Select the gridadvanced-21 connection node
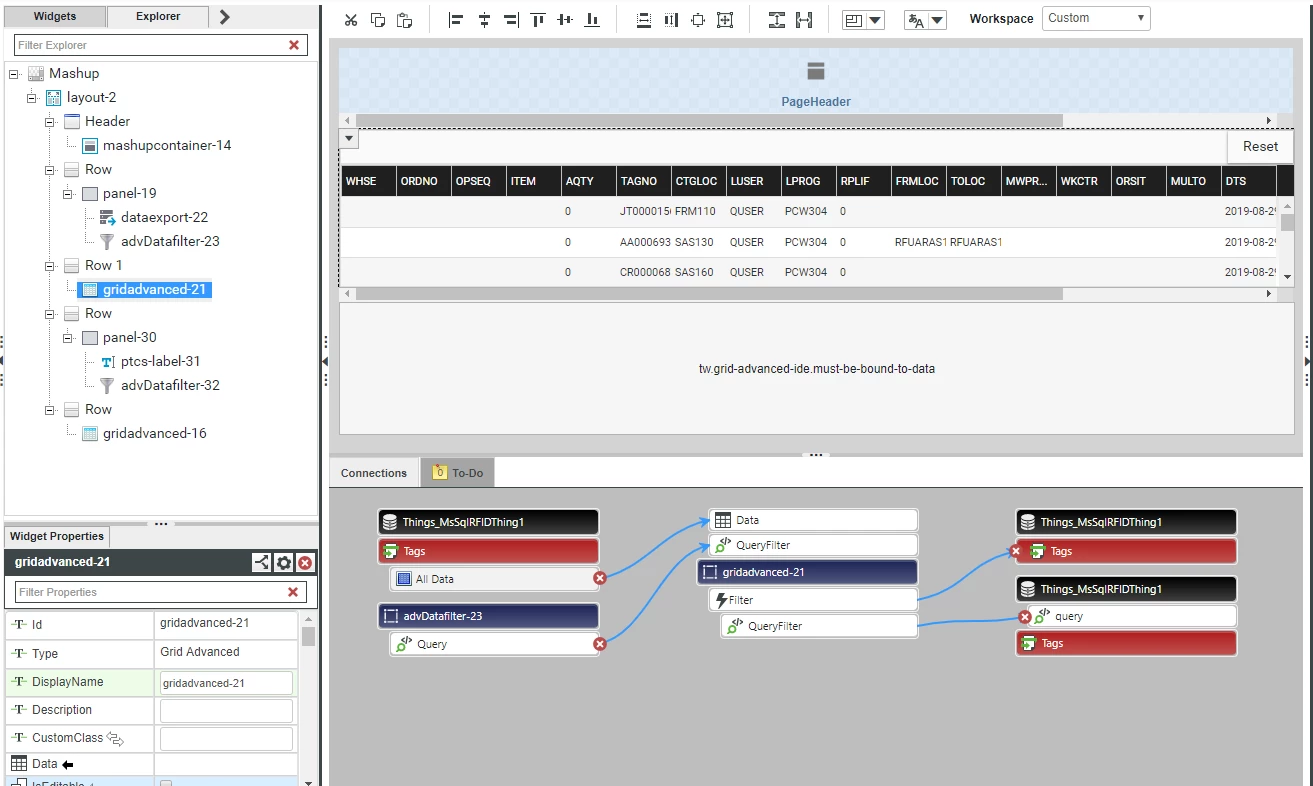 point(807,572)
